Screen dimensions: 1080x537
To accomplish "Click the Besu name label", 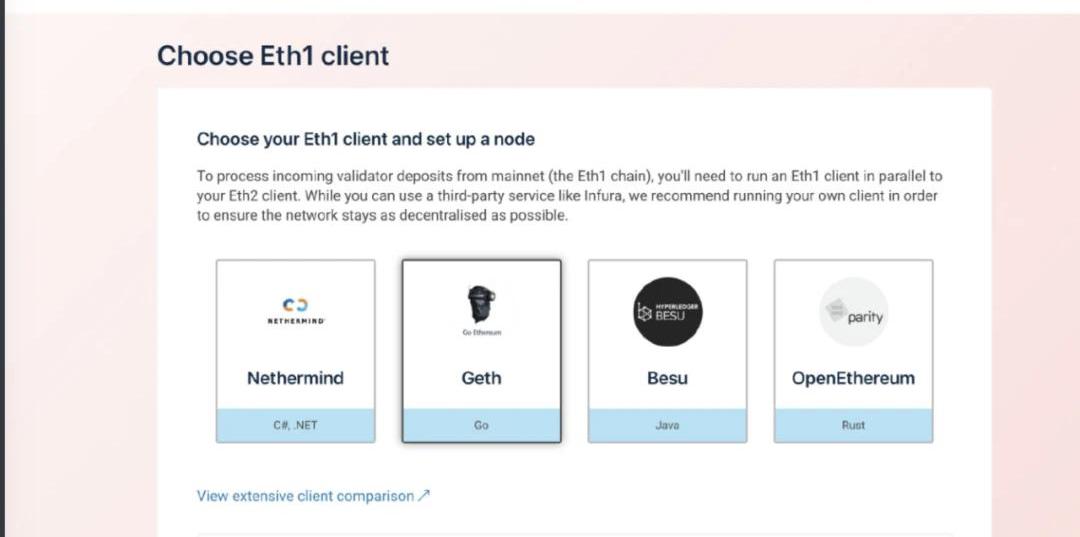I will click(667, 378).
